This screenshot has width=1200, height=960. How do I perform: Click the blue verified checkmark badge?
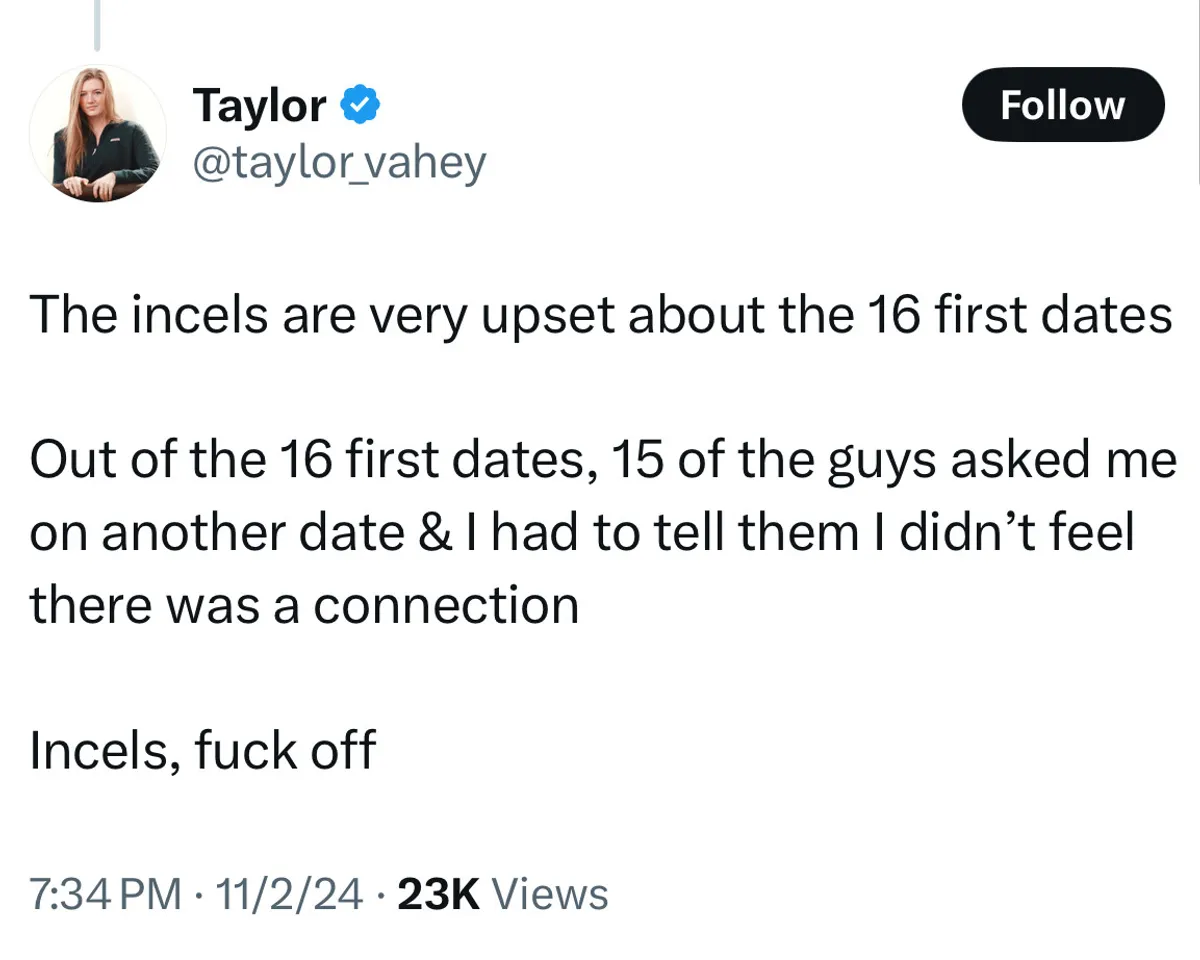click(359, 104)
